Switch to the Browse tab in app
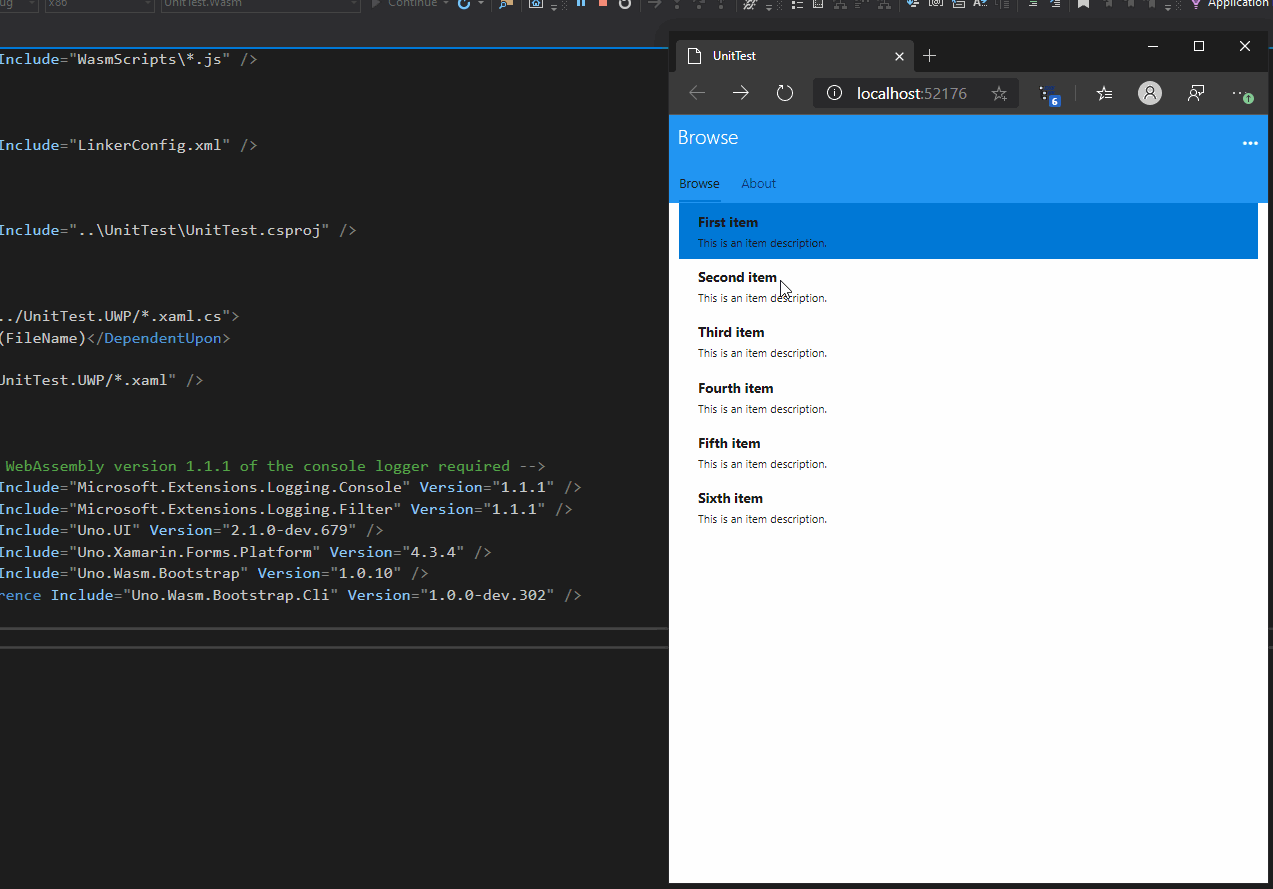Screen dimensions: 1273x889 (699, 184)
